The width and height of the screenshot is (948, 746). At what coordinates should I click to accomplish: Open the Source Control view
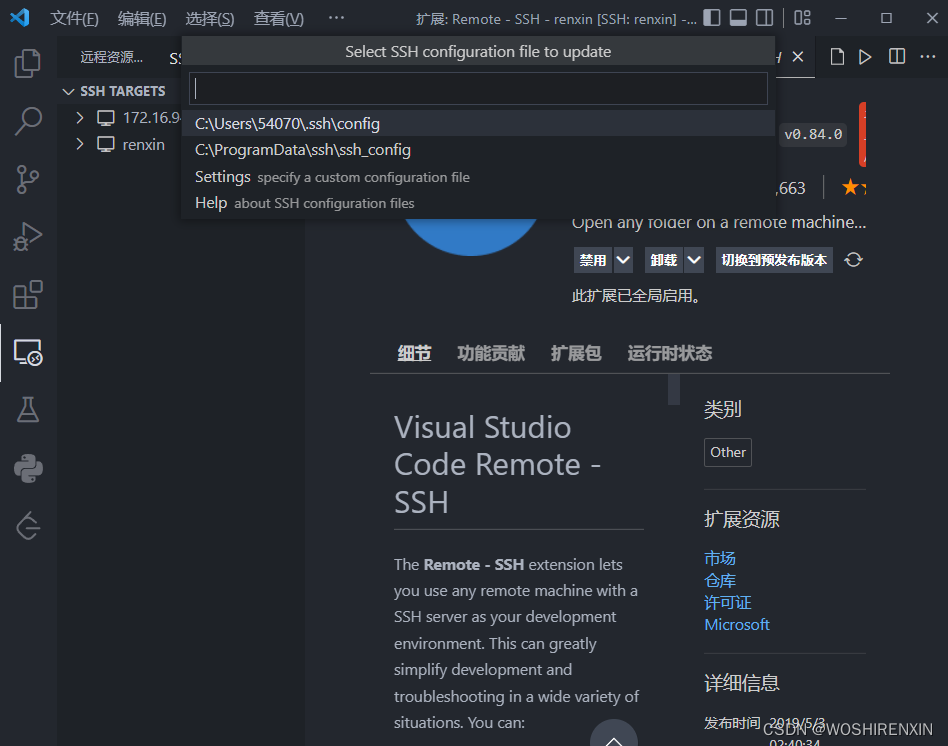[x=28, y=180]
